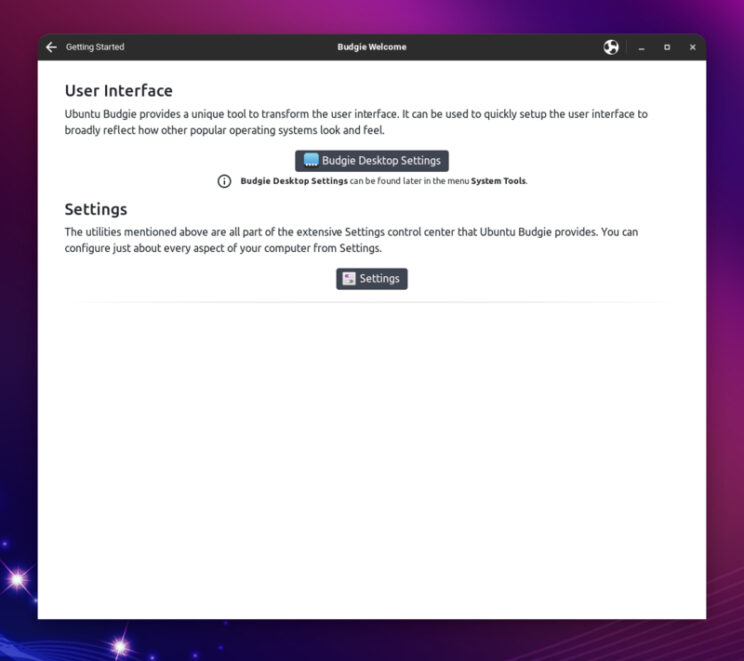Maximize the Budgie Welcome window
Image resolution: width=744 pixels, height=661 pixels.
pos(667,47)
